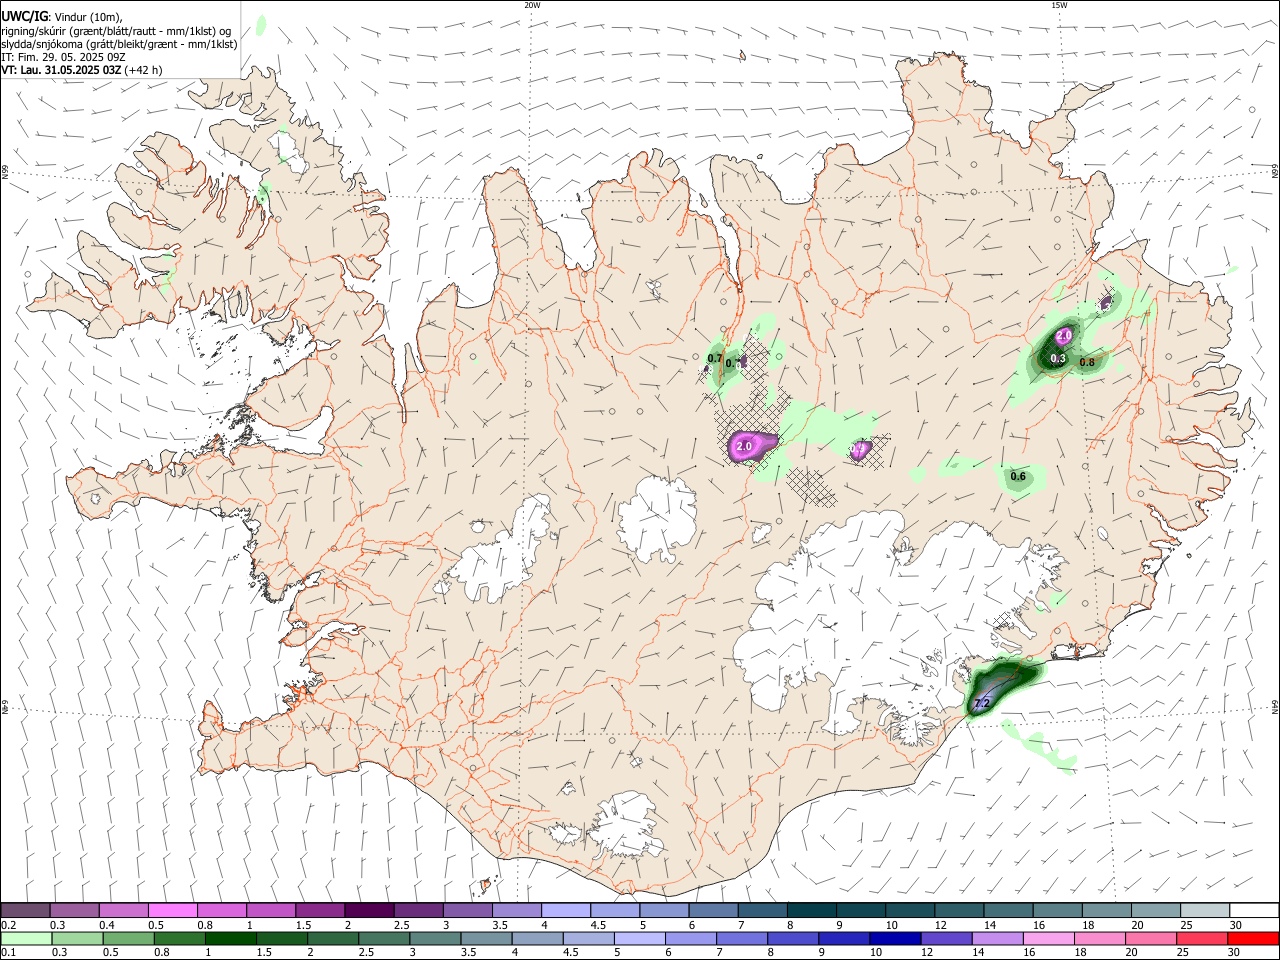Viewport: 1280px width, 960px height.
Task: Click the 'rigning/skúrir (grænt/blátt/rautt' description line
Action: tap(116, 30)
